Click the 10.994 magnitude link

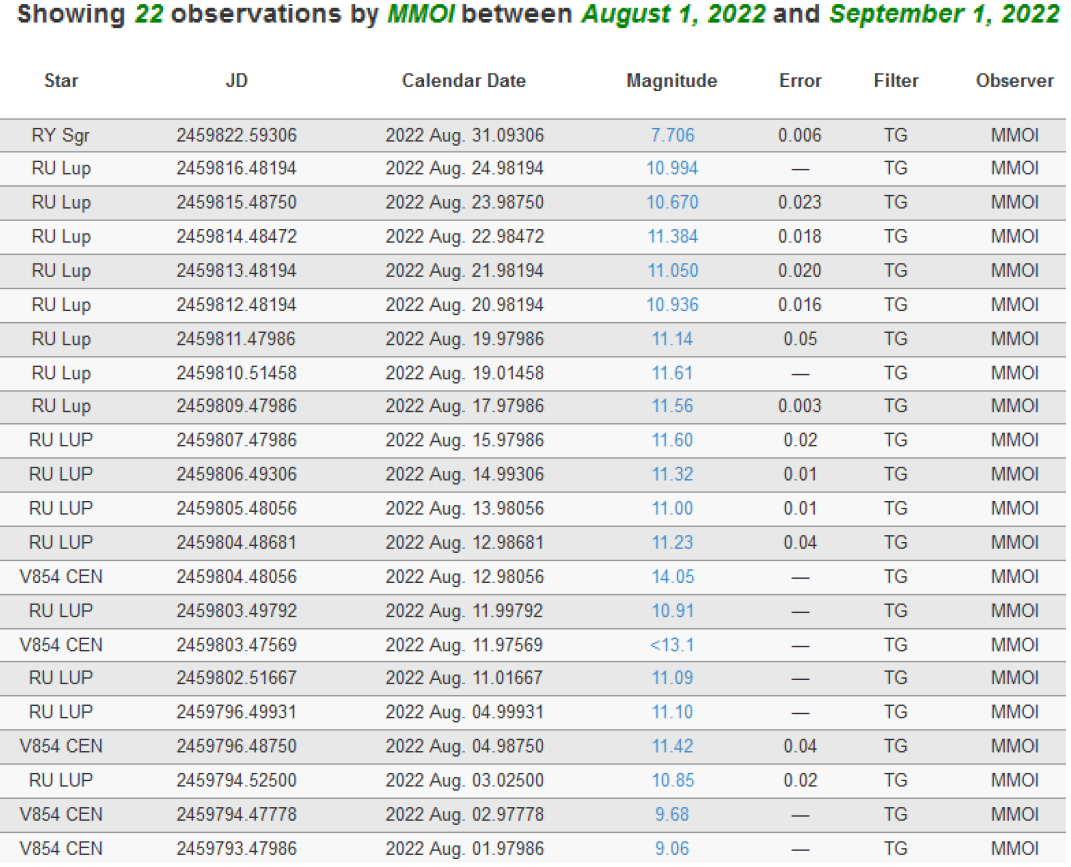pos(672,169)
